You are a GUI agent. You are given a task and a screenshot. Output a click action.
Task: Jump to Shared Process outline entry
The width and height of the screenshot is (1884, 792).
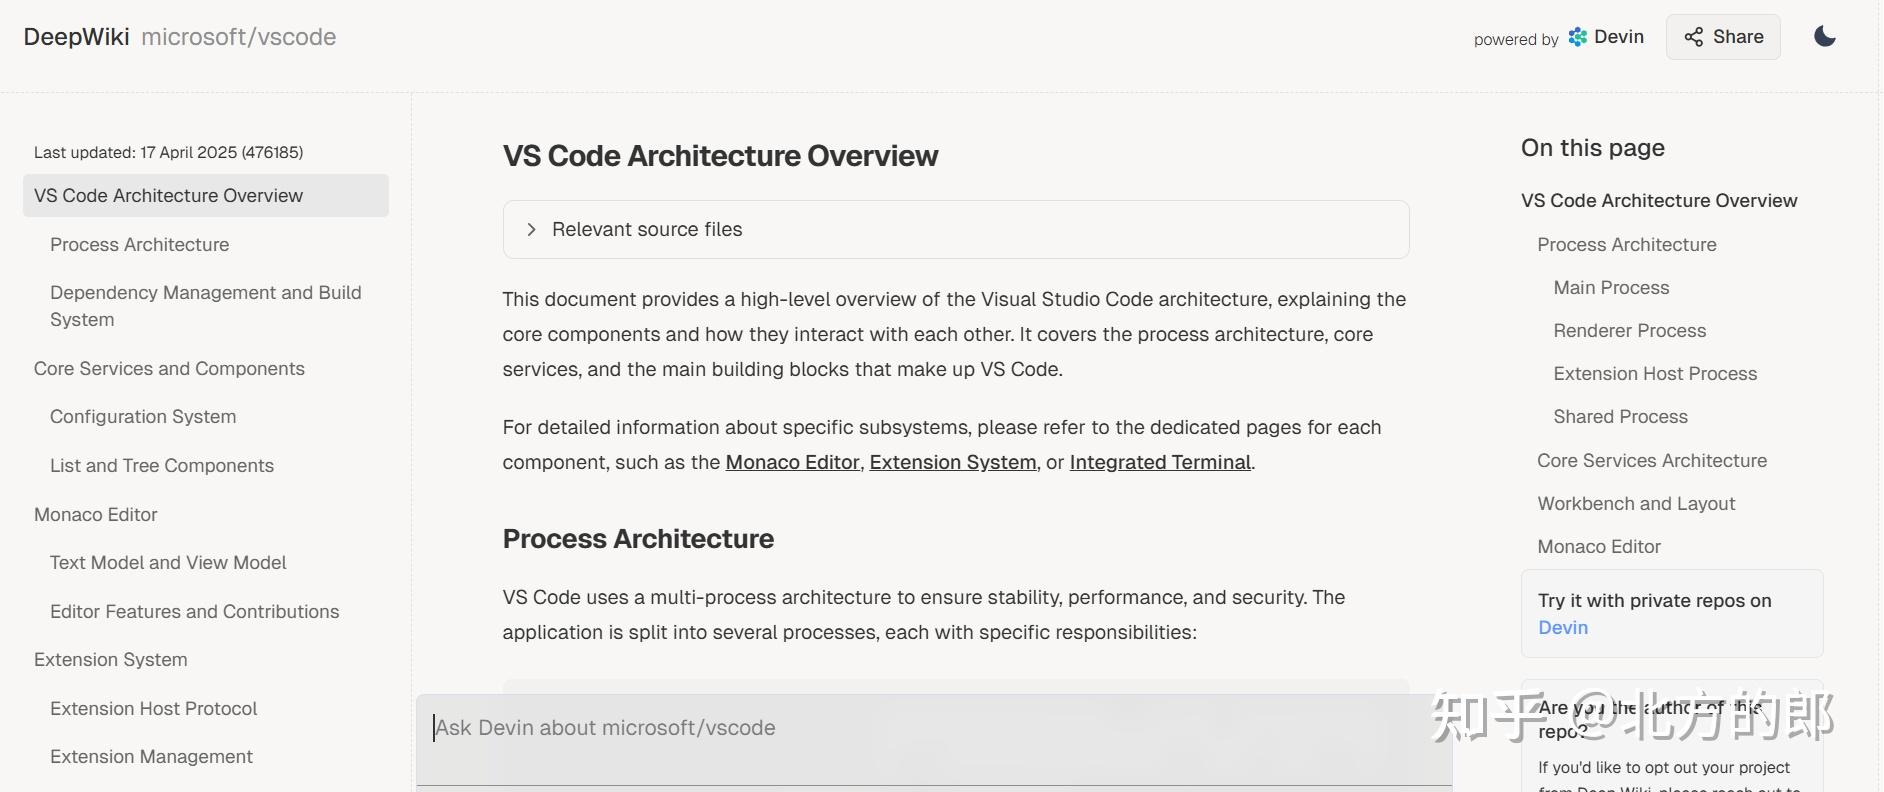click(1620, 417)
